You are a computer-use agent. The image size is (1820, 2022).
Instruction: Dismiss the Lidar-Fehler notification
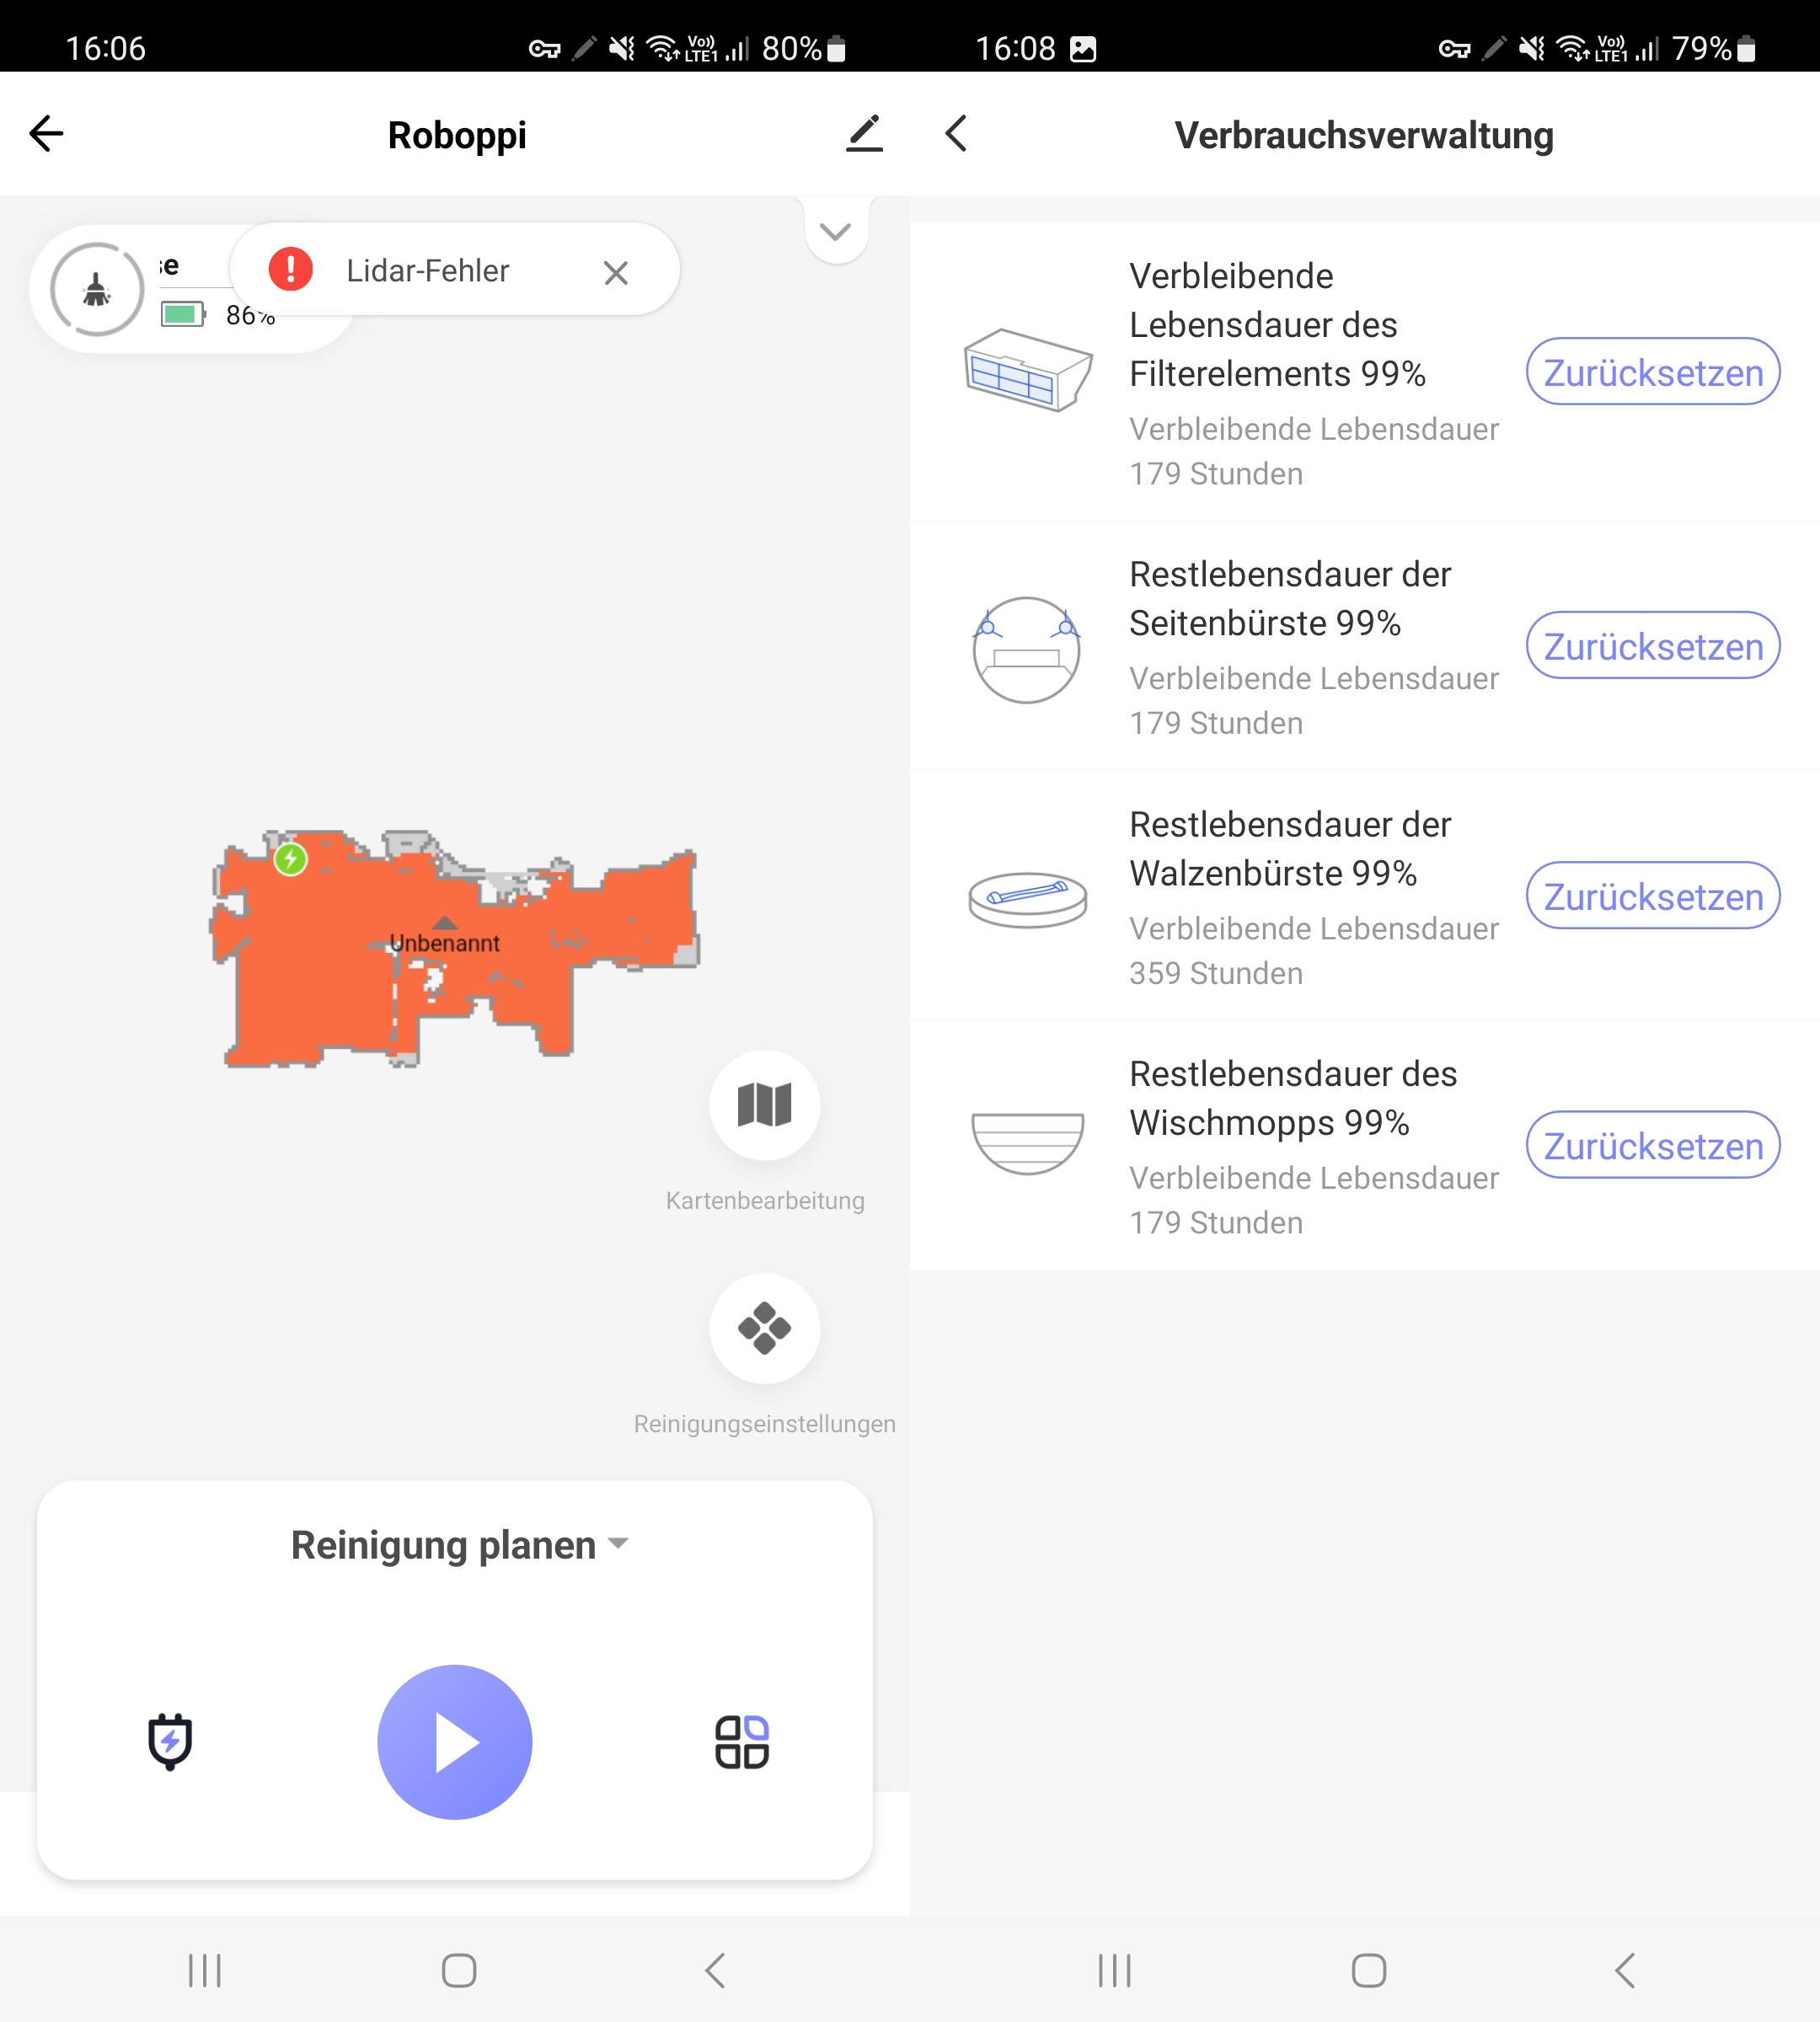coord(616,272)
